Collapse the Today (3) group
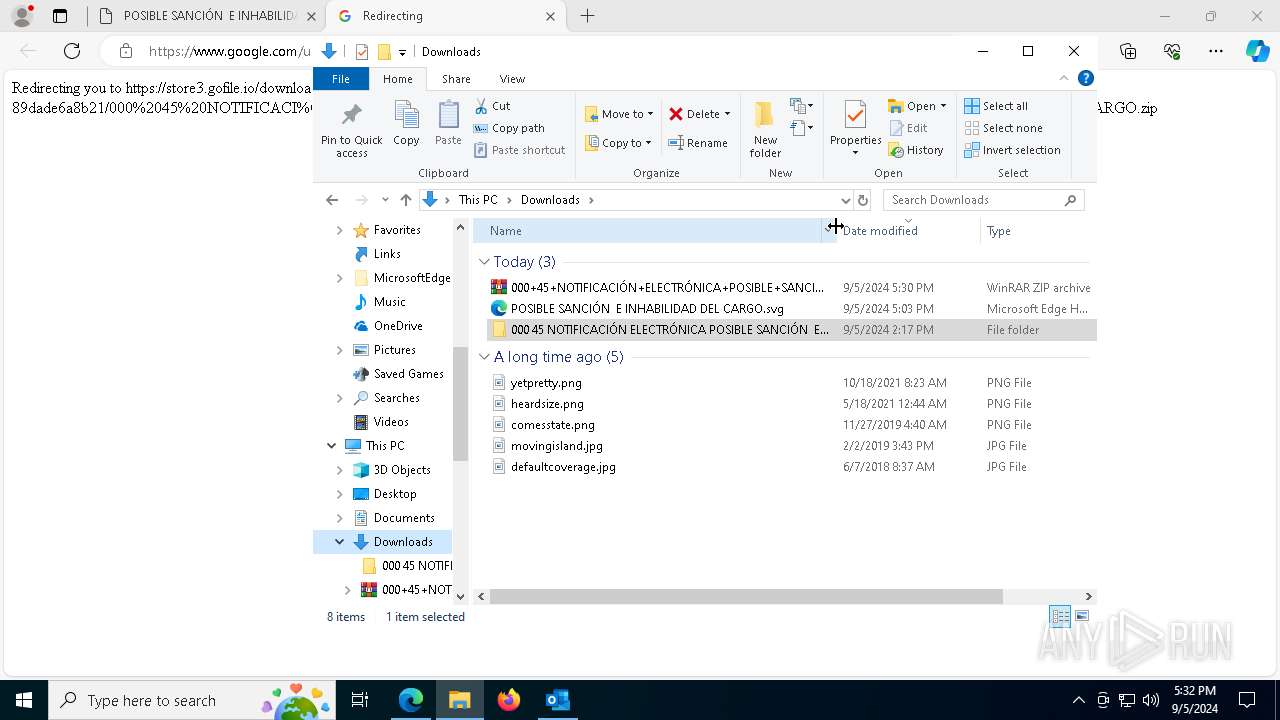 484,262
